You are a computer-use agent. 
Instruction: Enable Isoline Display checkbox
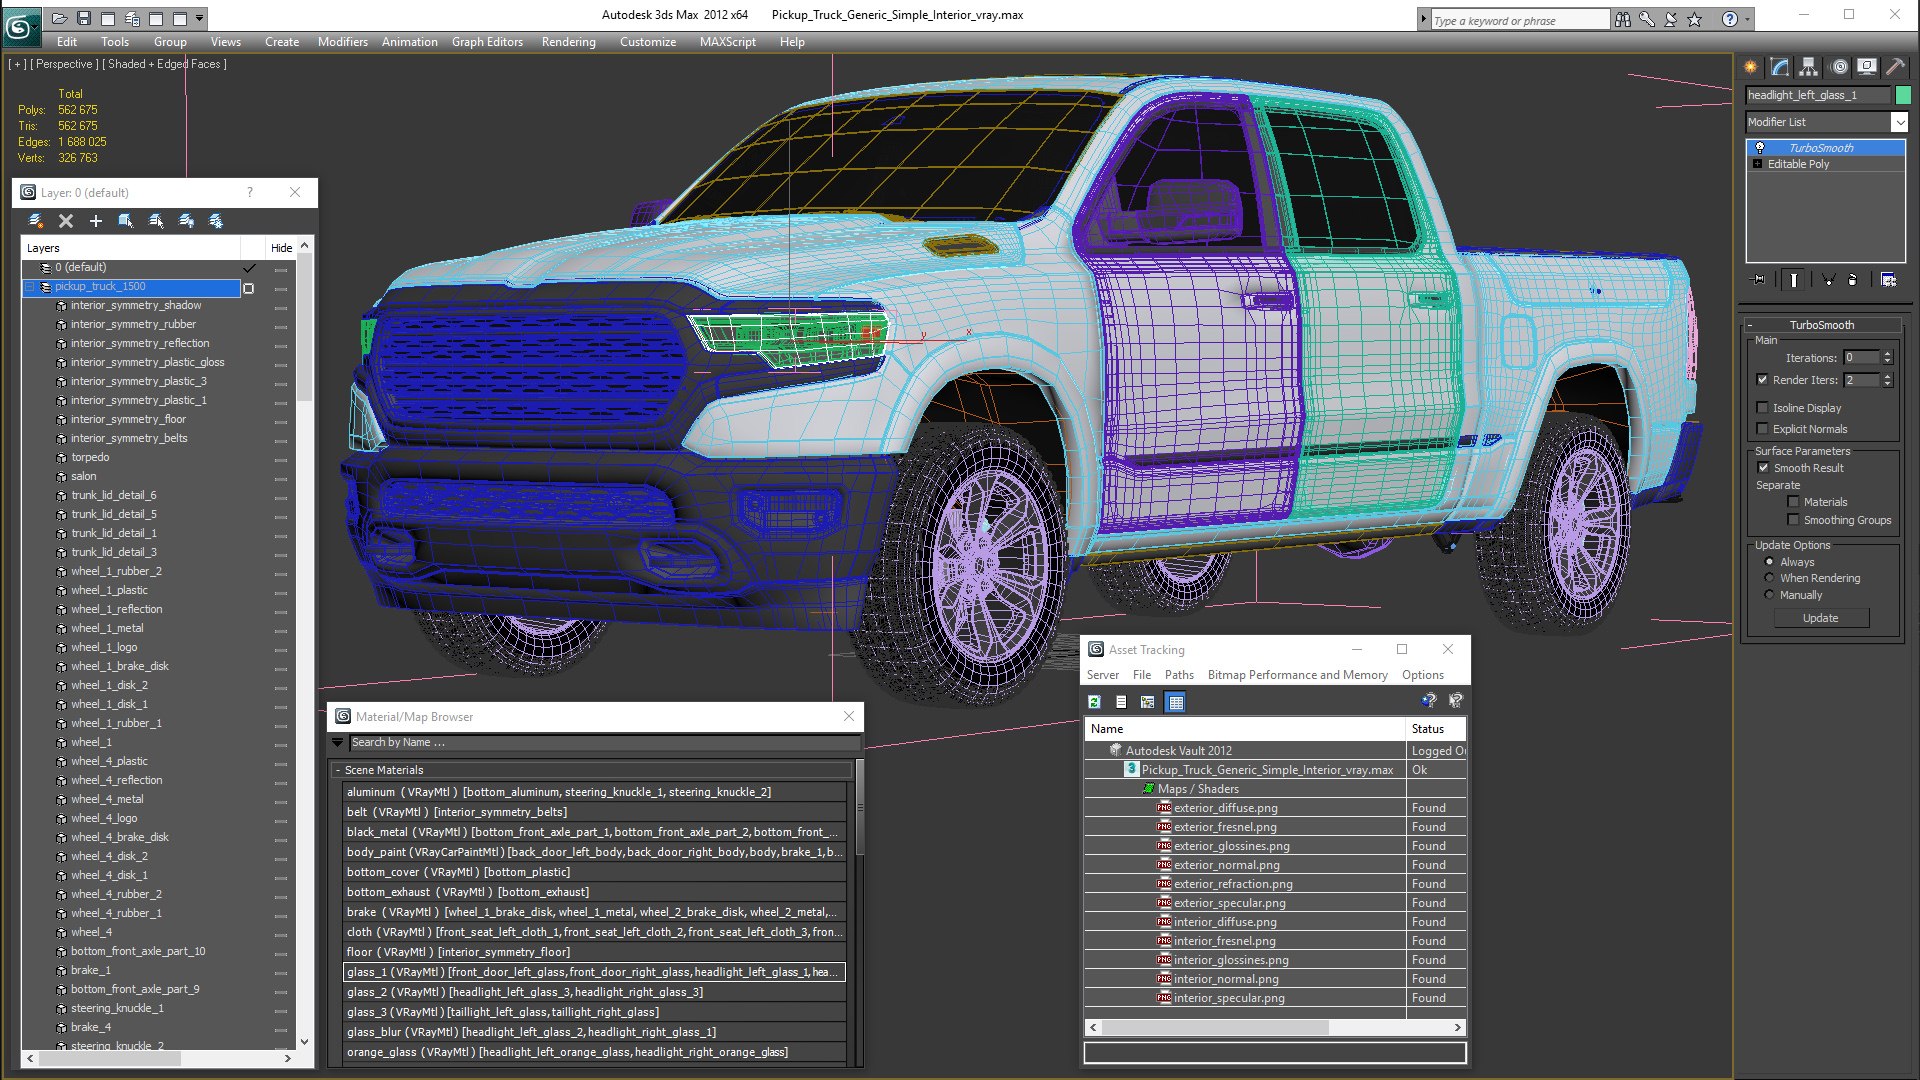tap(1763, 407)
